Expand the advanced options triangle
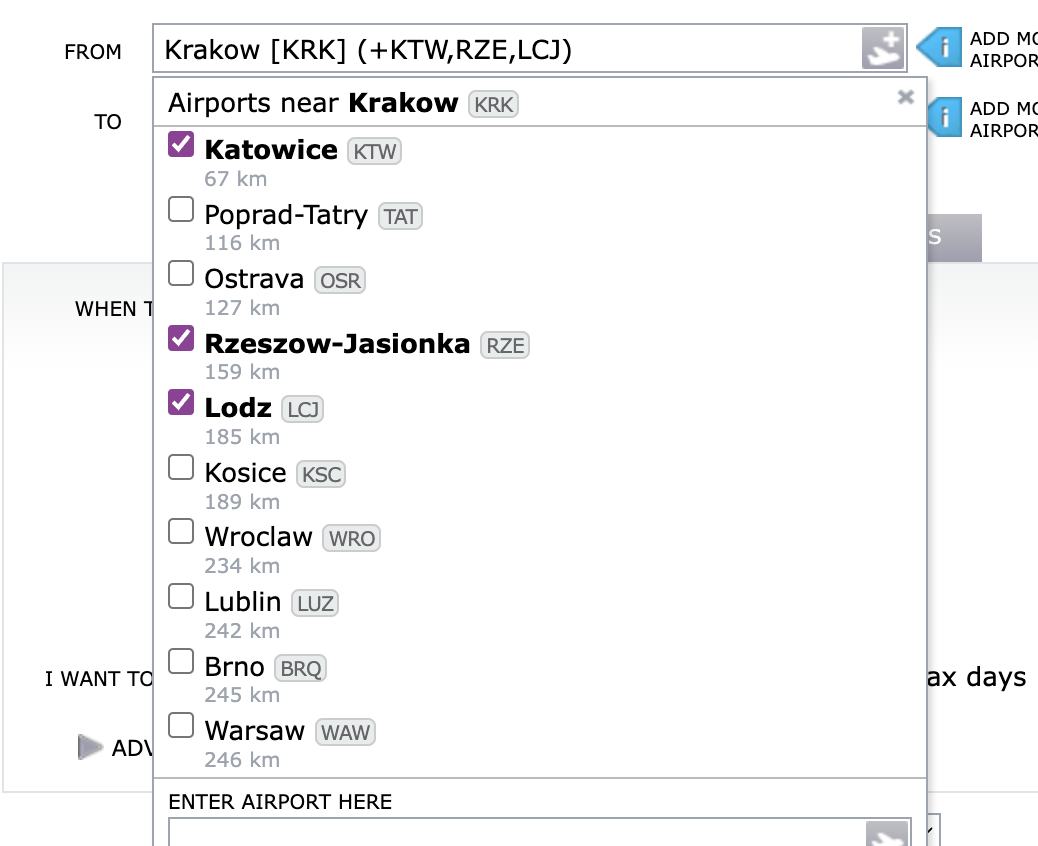Viewport: 1038px width, 846px height. 90,747
